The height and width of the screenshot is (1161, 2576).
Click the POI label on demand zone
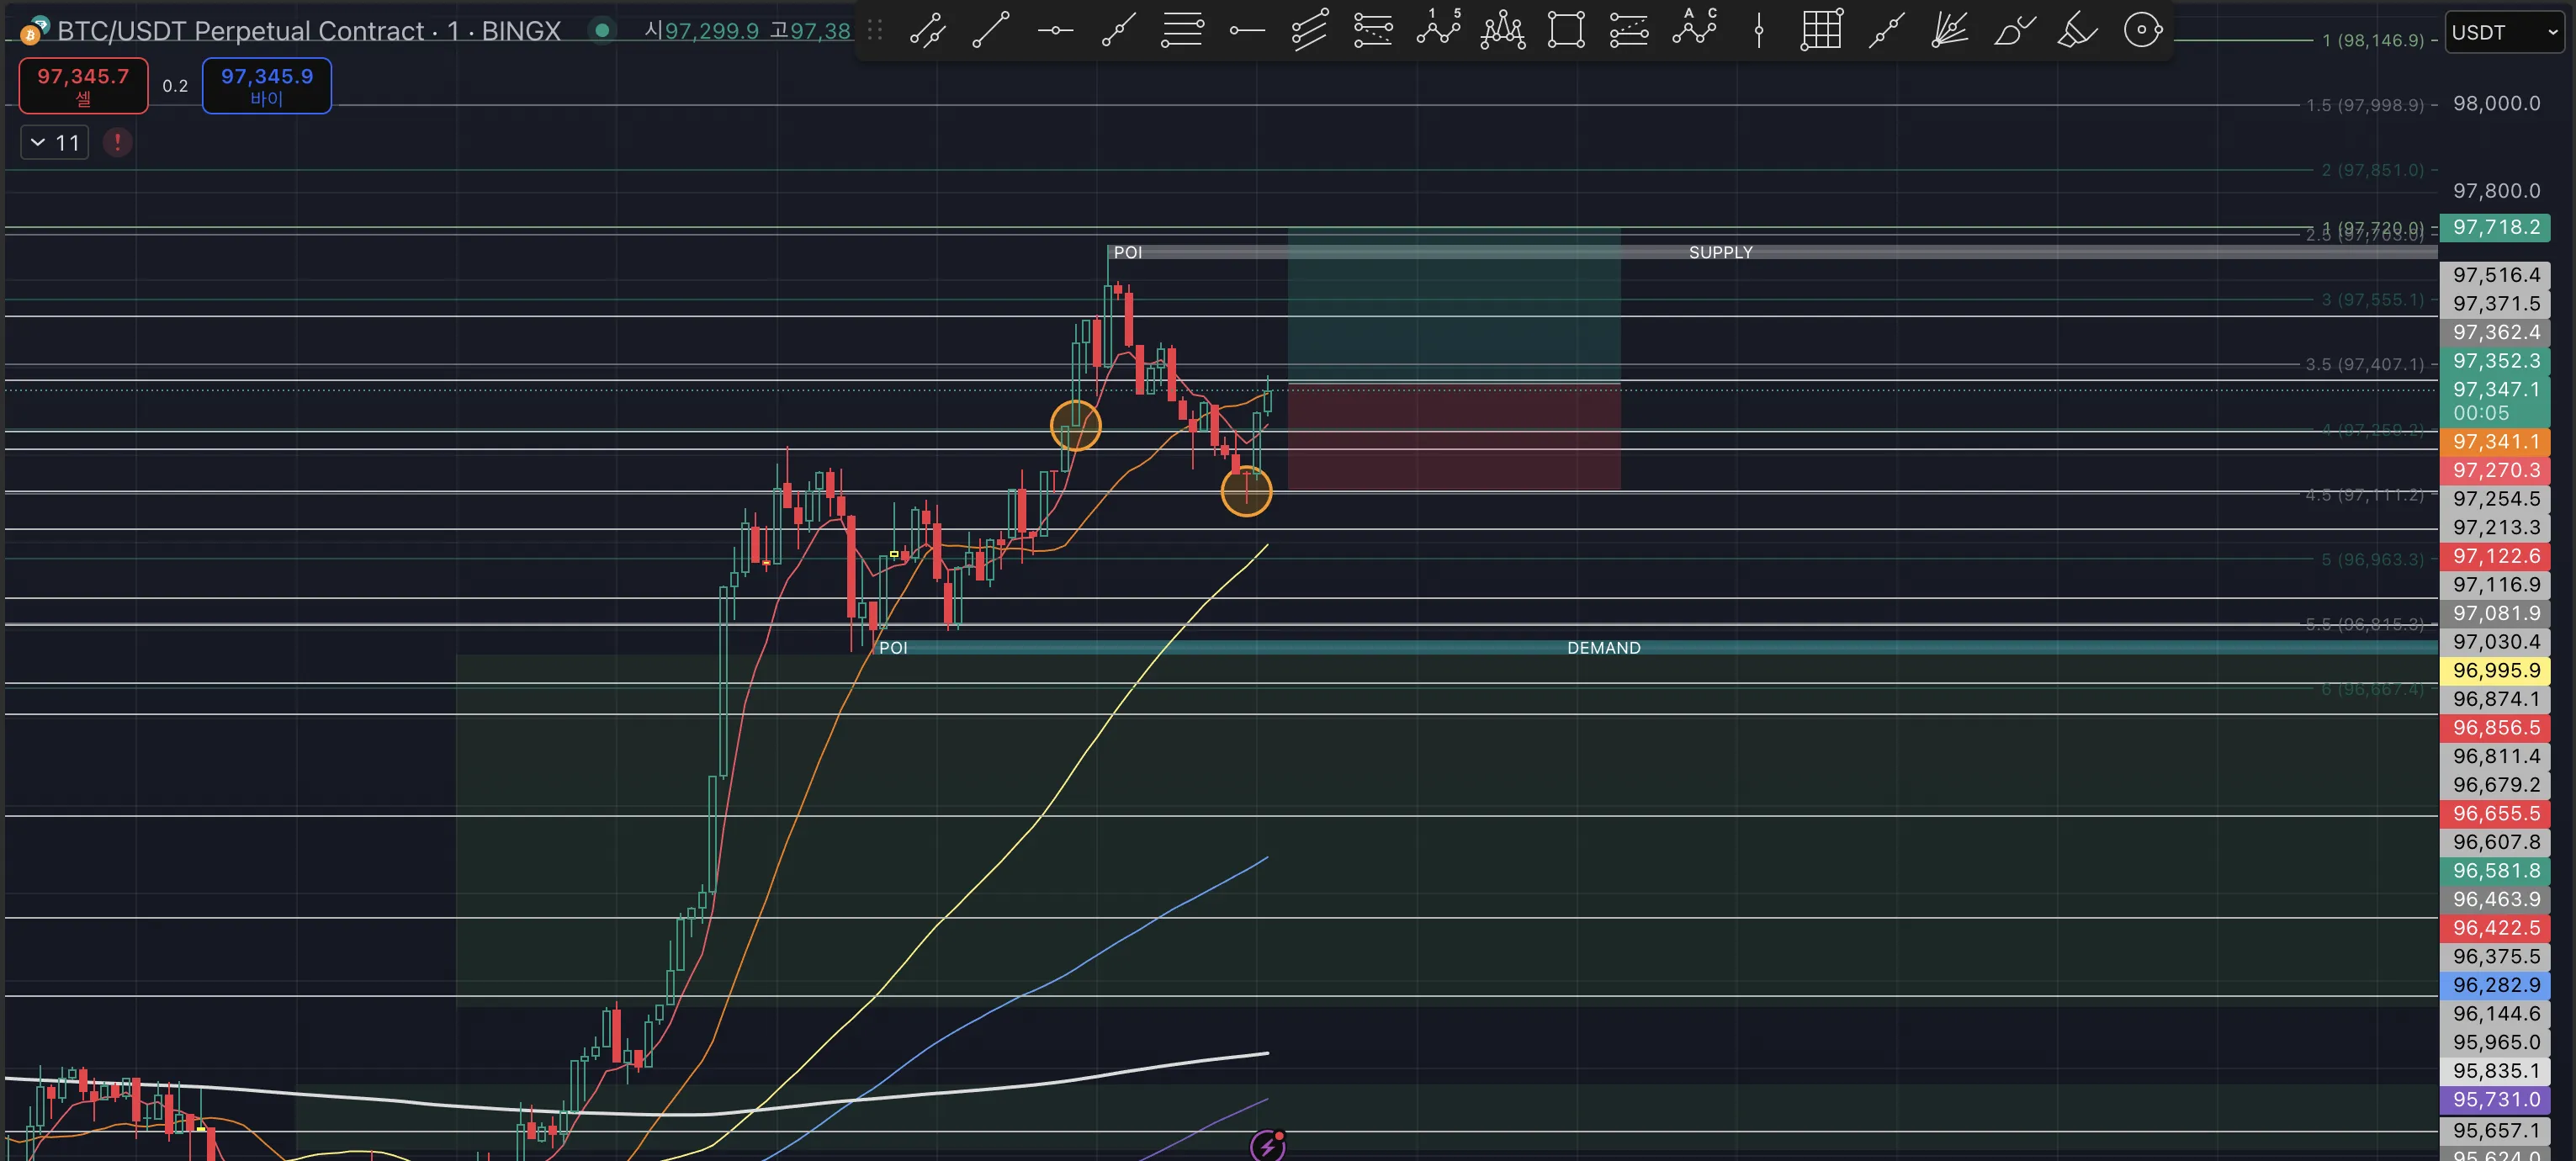pos(893,648)
